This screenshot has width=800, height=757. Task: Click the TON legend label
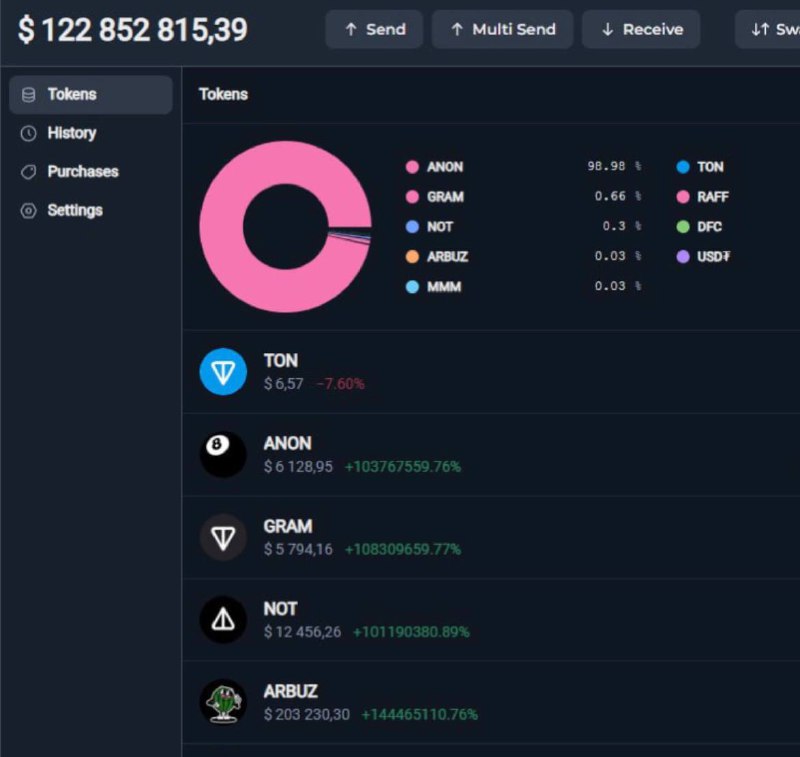click(x=710, y=167)
